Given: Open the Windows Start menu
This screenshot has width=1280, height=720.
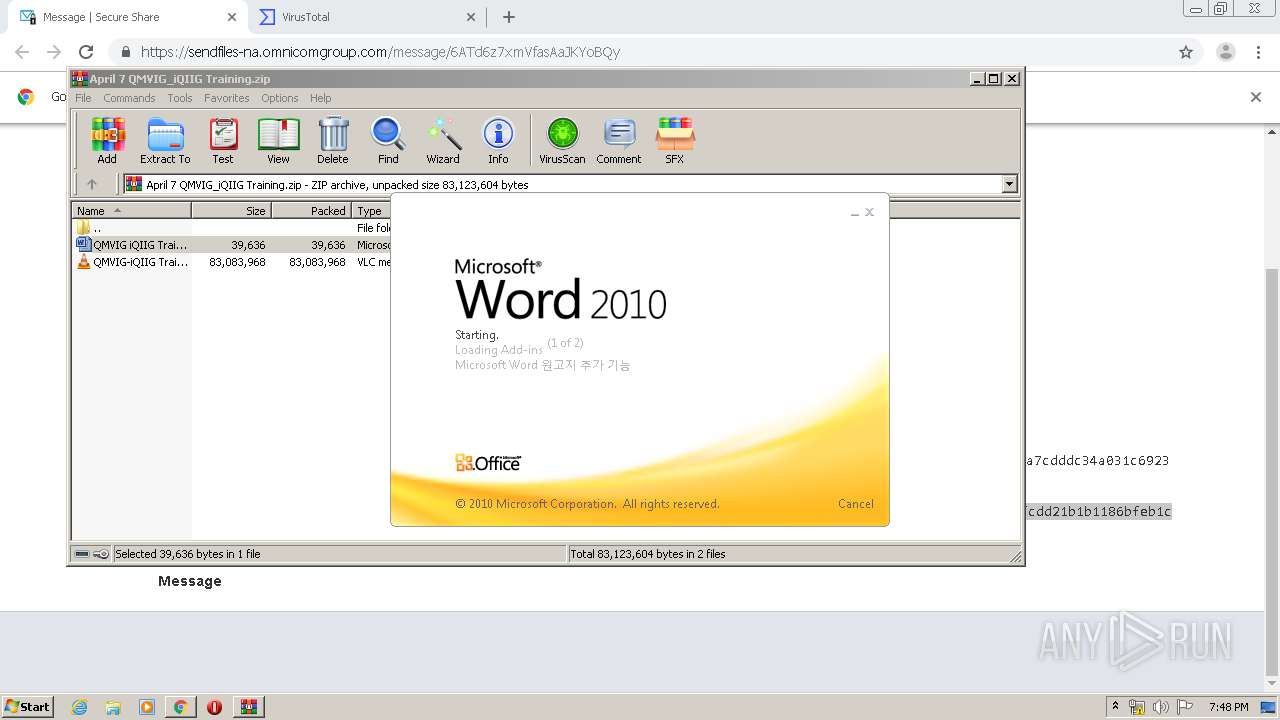Looking at the screenshot, I should coord(27,706).
